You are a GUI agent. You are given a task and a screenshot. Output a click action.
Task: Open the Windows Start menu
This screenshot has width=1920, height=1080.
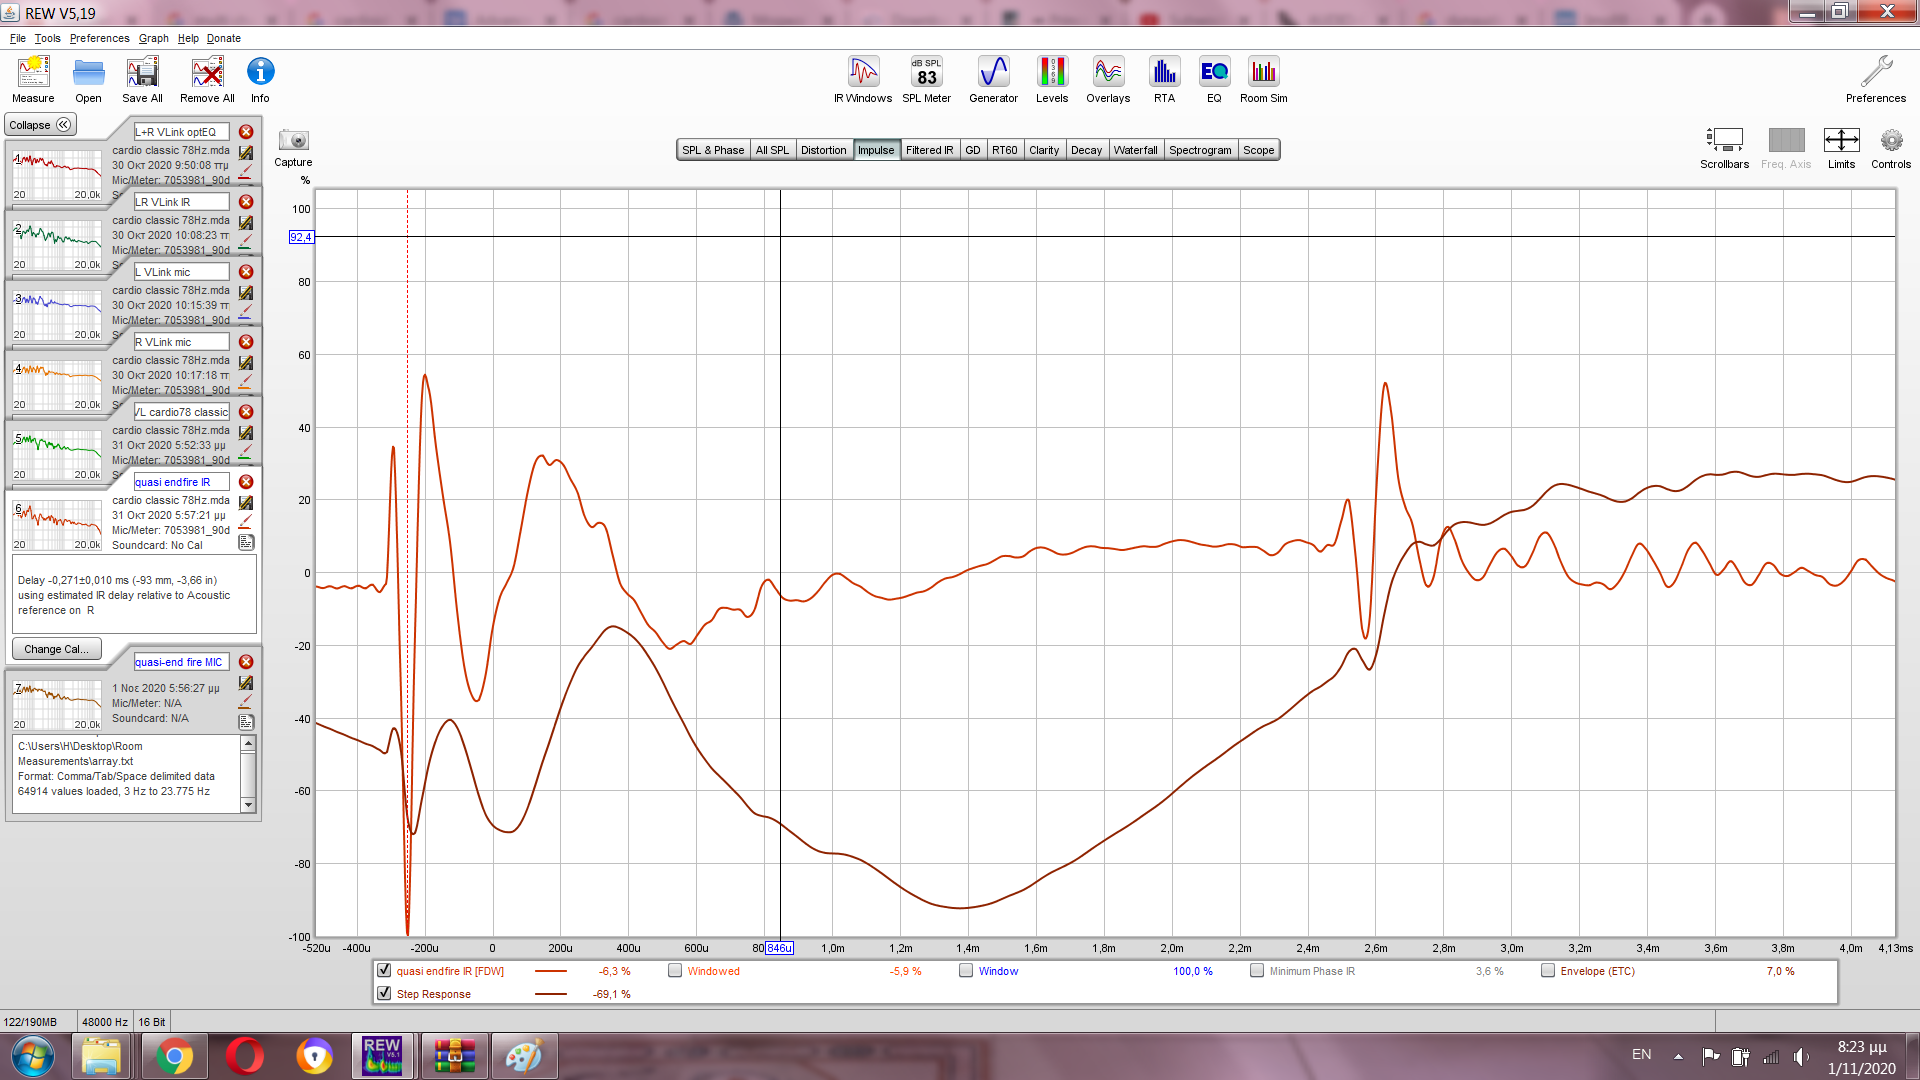(33, 1056)
